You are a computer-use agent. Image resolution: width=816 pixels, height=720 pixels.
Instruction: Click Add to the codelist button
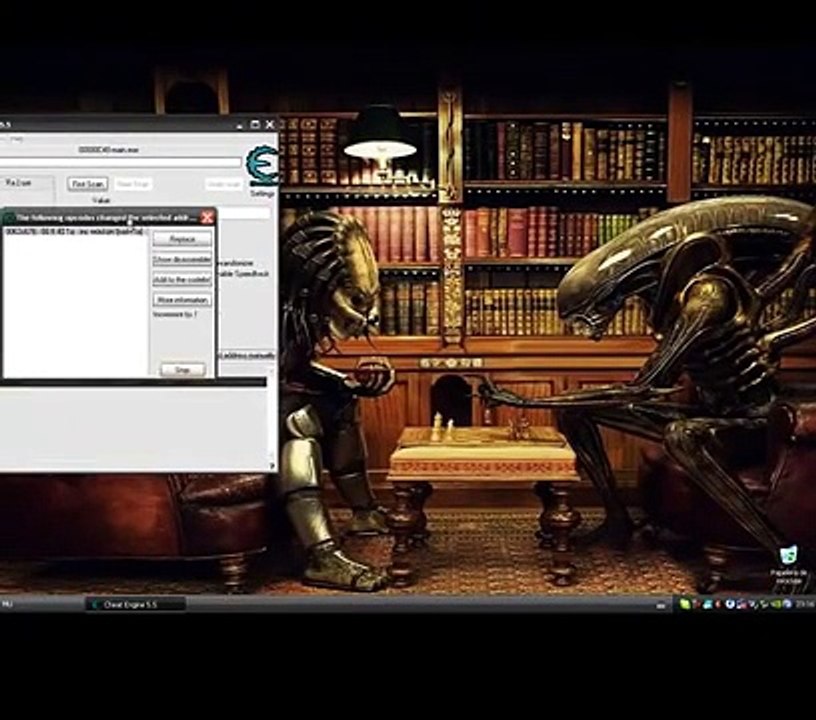pyautogui.click(x=182, y=279)
